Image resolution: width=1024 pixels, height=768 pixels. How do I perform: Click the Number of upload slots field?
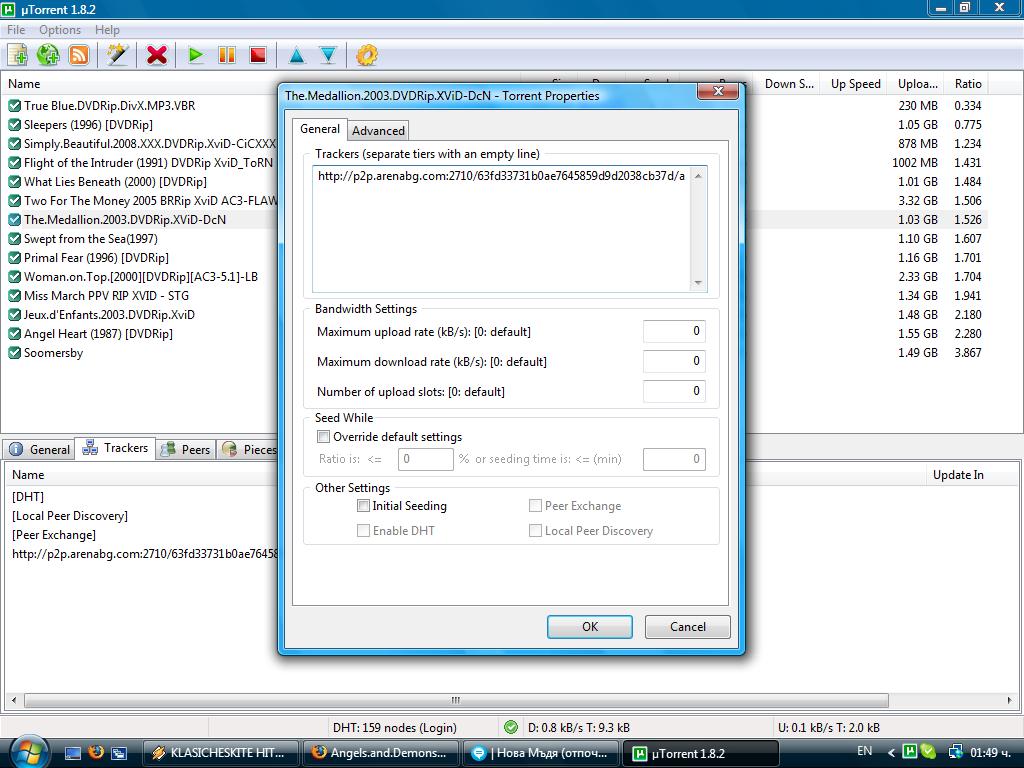pos(674,391)
